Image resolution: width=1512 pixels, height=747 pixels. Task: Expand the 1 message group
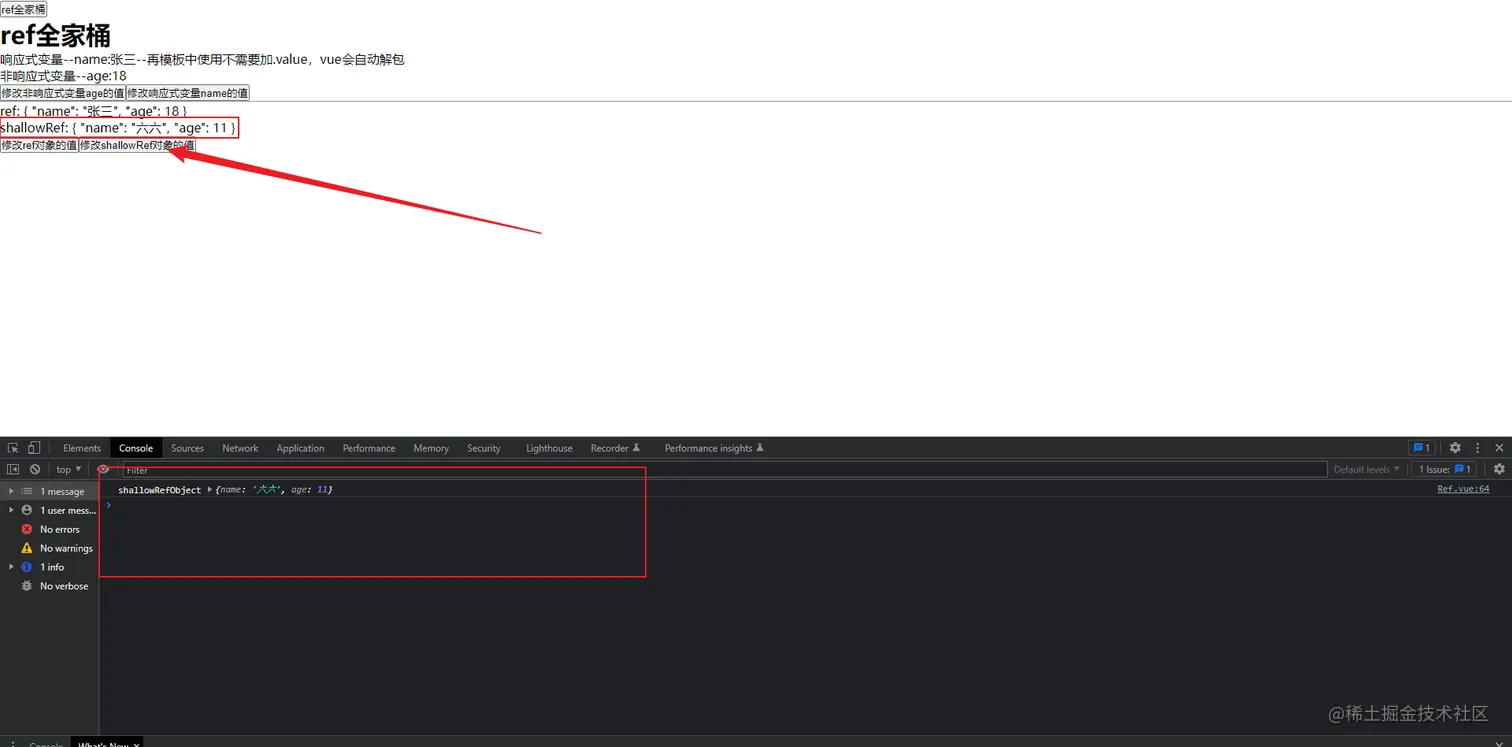coord(11,491)
